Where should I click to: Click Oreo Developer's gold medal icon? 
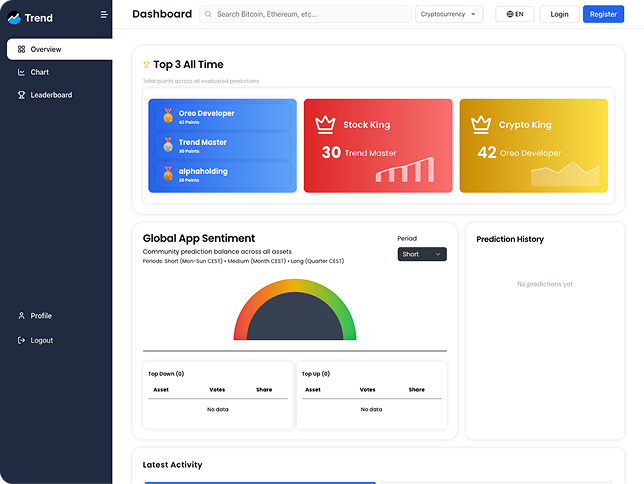[168, 116]
